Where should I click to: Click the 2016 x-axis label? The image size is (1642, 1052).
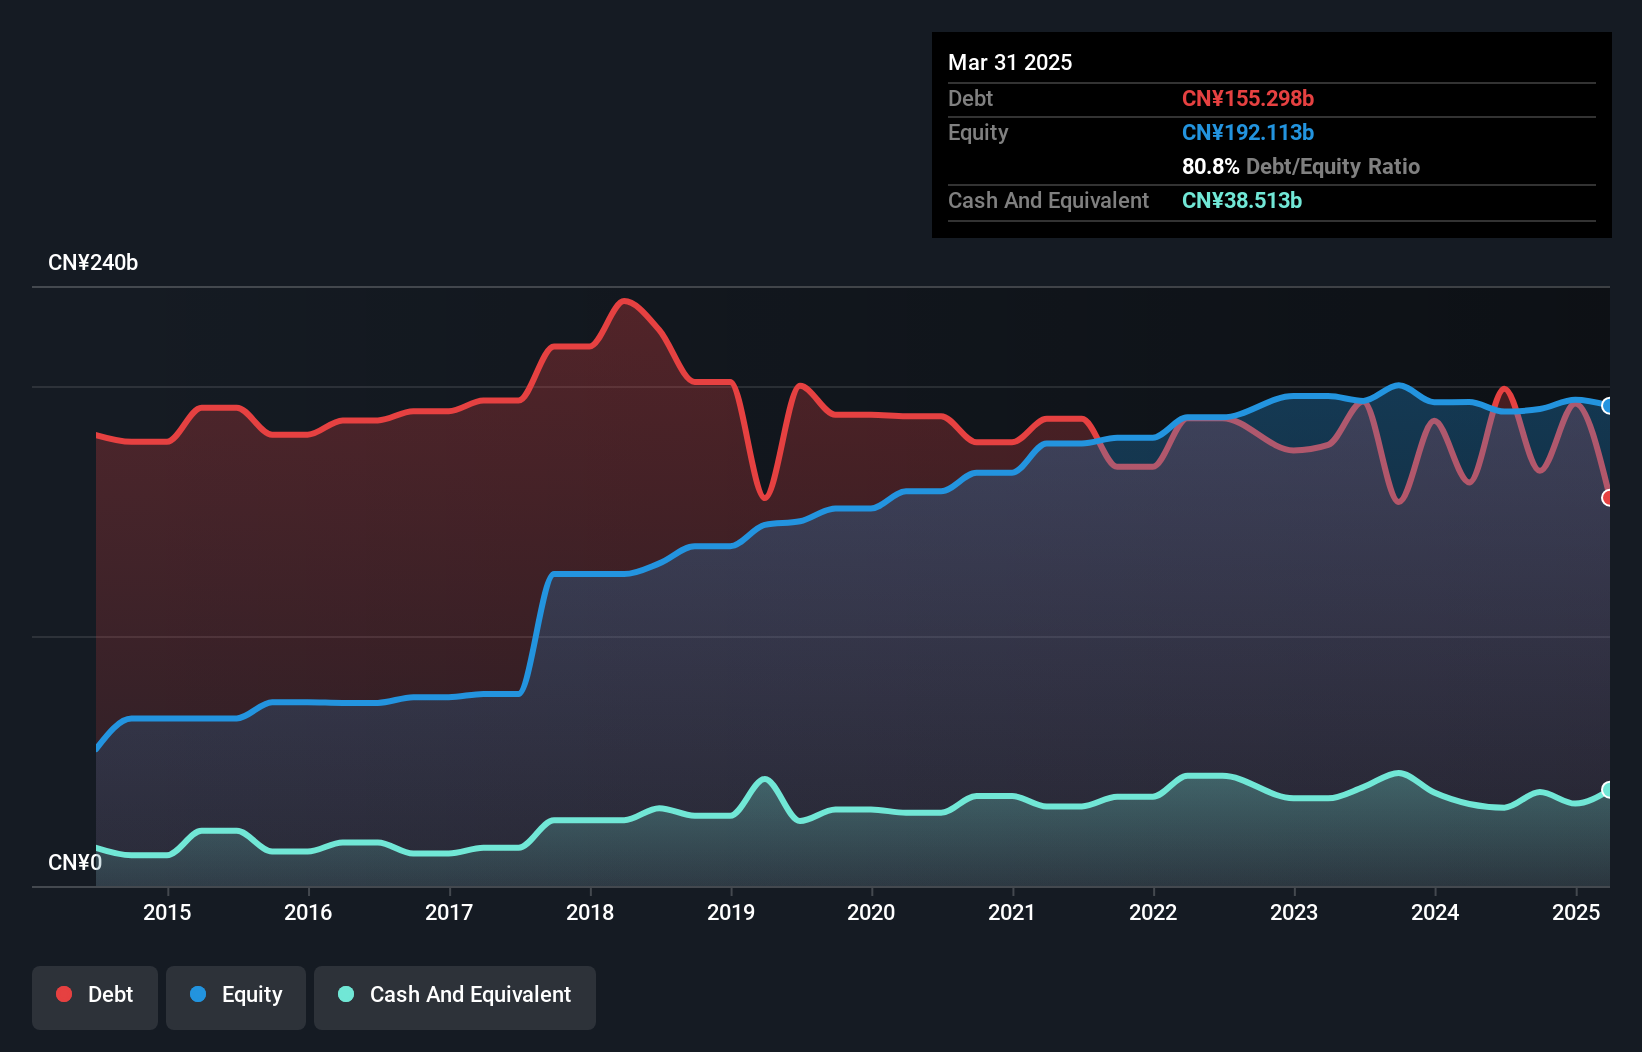tap(308, 912)
